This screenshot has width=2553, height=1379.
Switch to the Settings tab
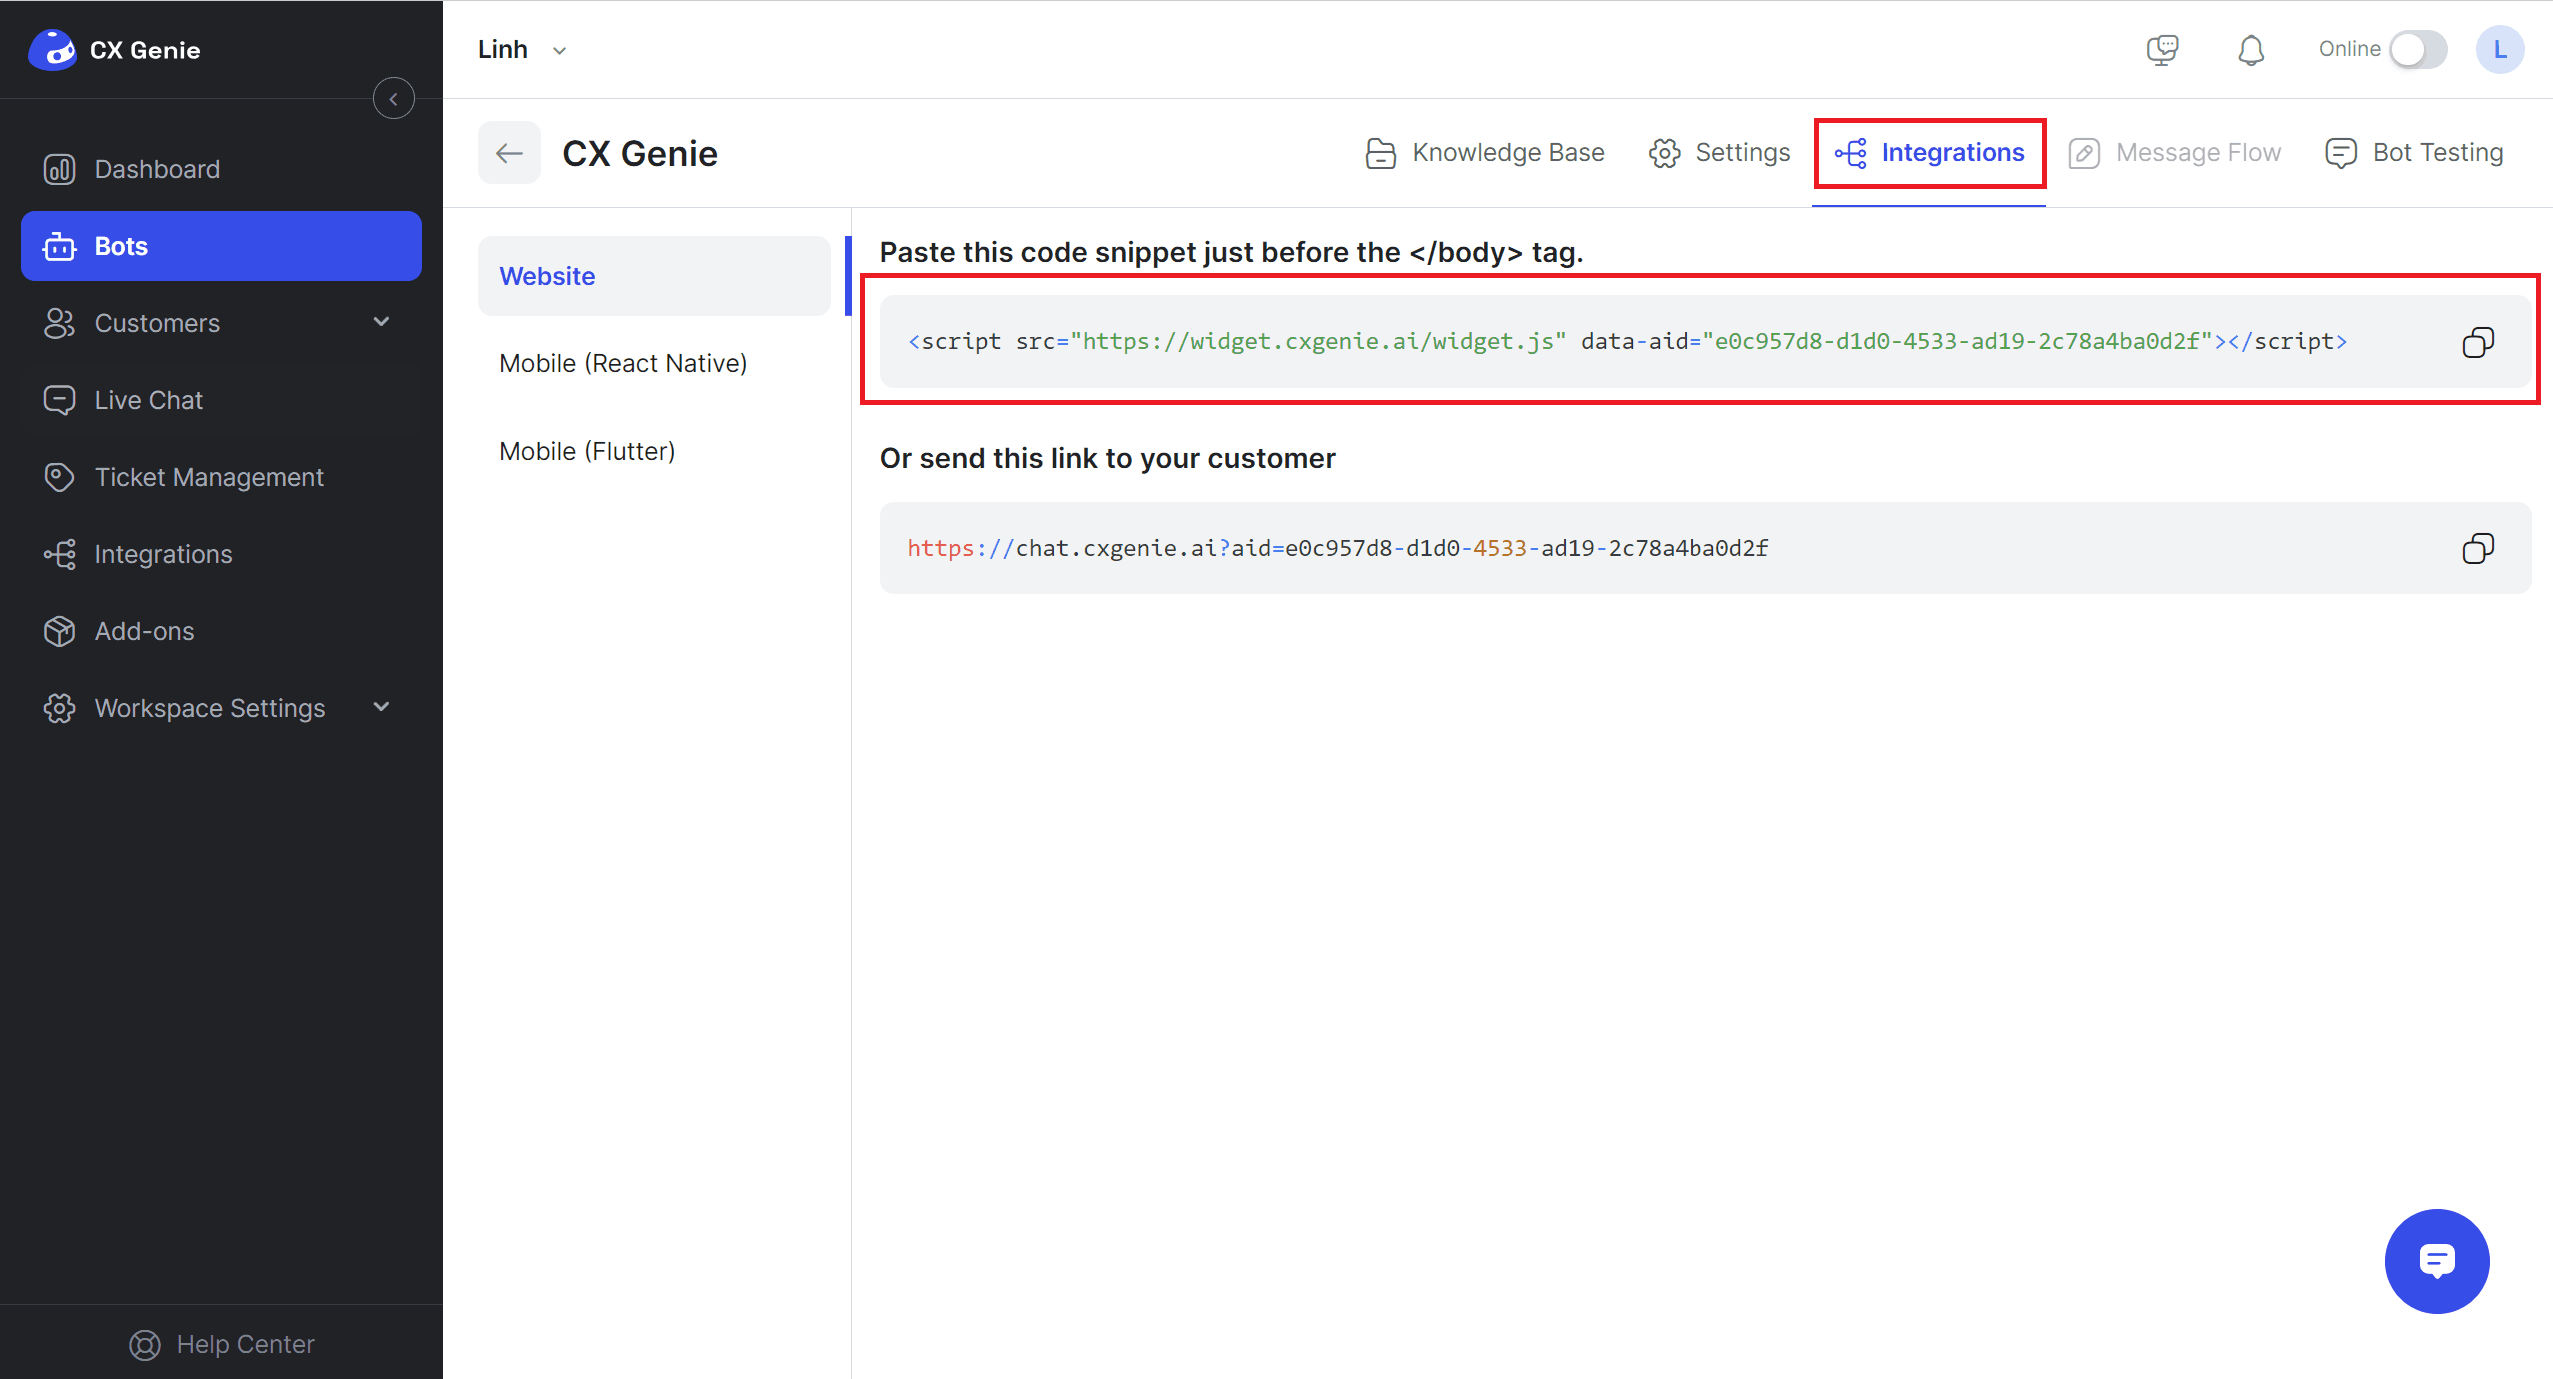tap(1720, 153)
